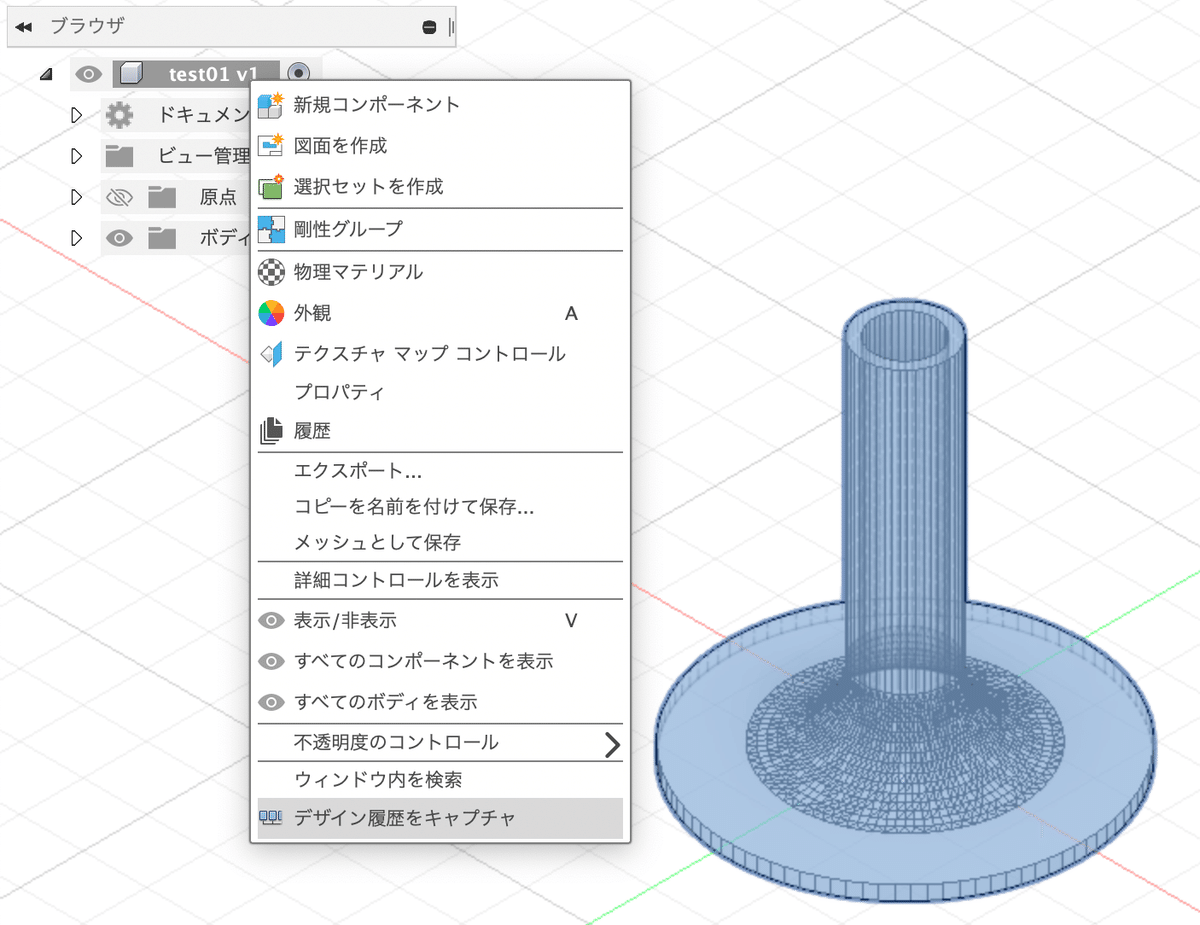Select 詳細コントロールを表示 menu entry
Image resolution: width=1200 pixels, height=925 pixels.
click(440, 580)
